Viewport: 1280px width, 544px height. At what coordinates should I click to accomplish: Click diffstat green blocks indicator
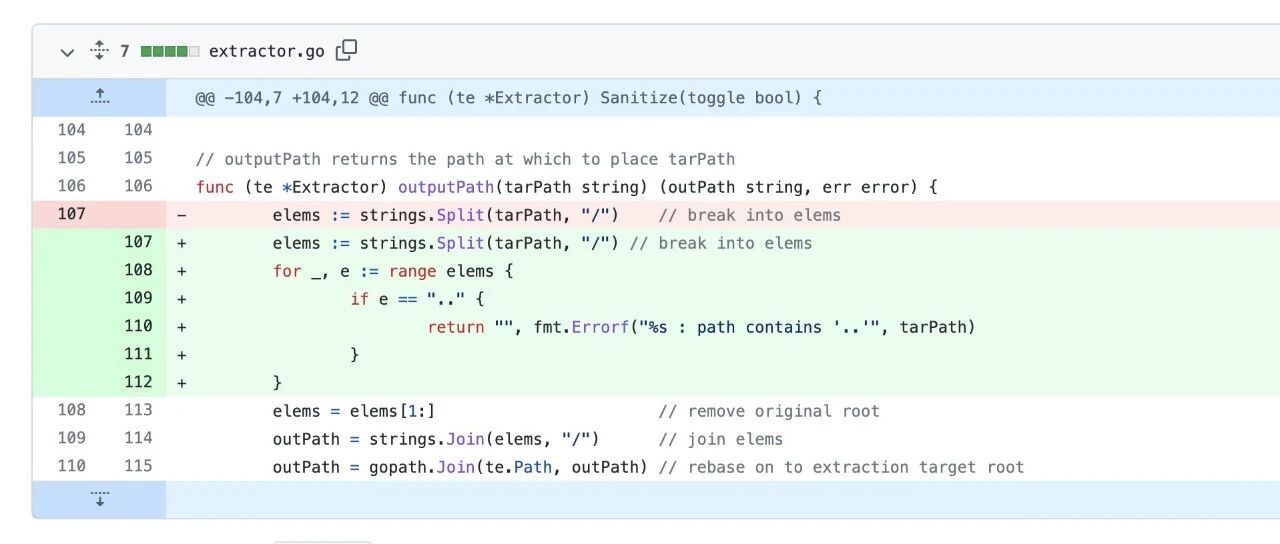point(170,51)
